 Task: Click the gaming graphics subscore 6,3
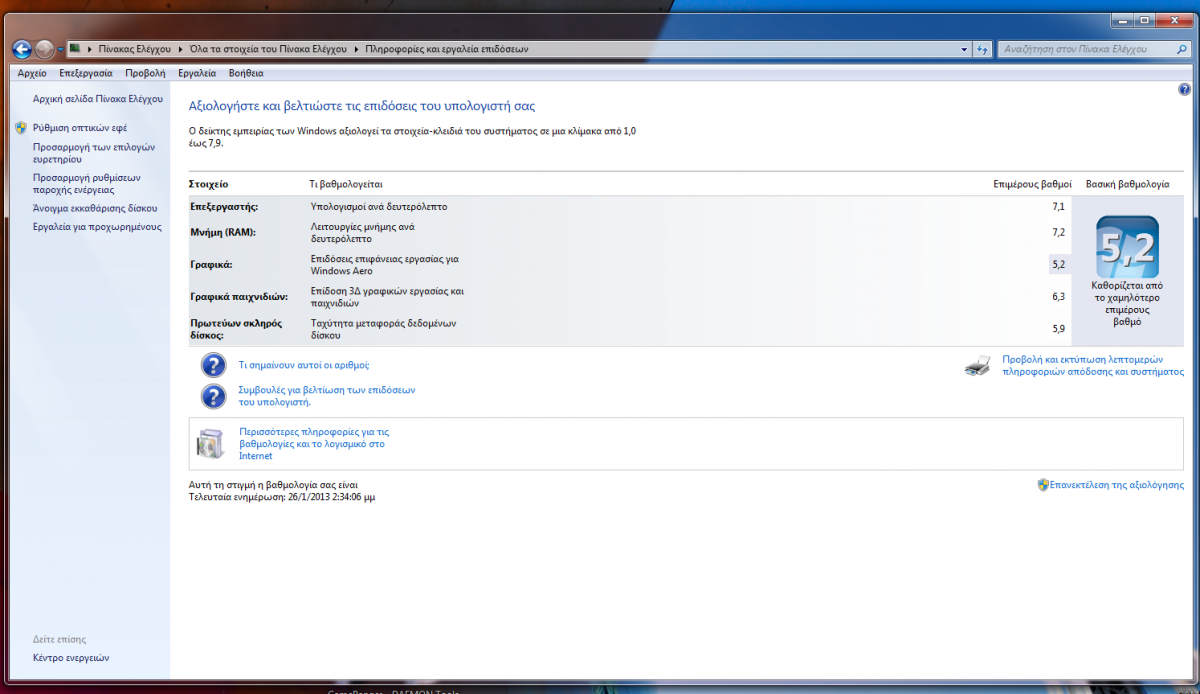1059,297
